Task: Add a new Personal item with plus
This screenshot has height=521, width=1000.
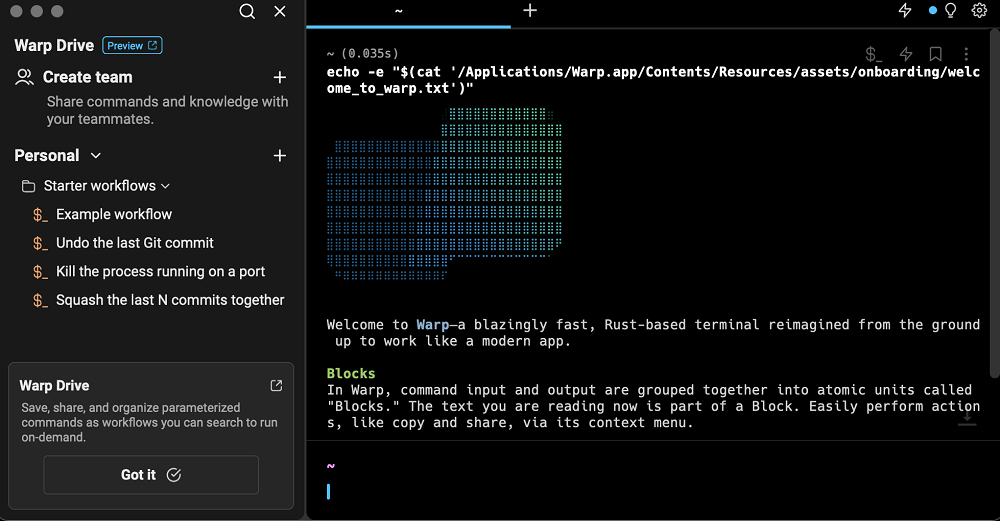Action: [279, 156]
